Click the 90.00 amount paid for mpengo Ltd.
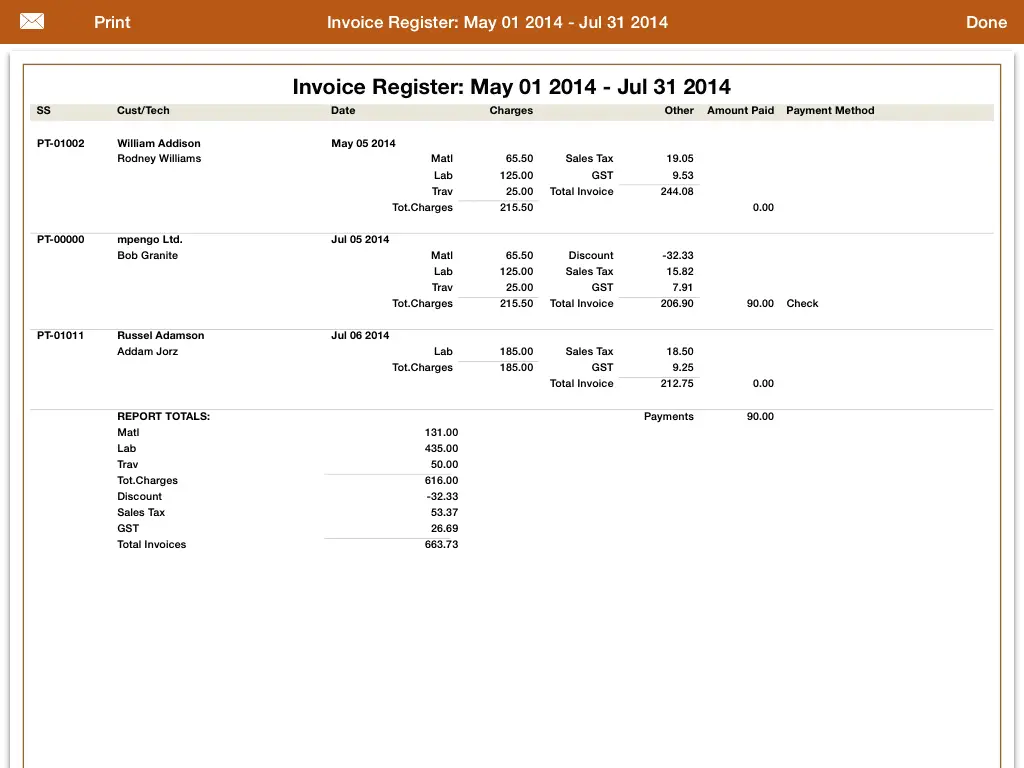This screenshot has width=1024, height=768. point(760,303)
